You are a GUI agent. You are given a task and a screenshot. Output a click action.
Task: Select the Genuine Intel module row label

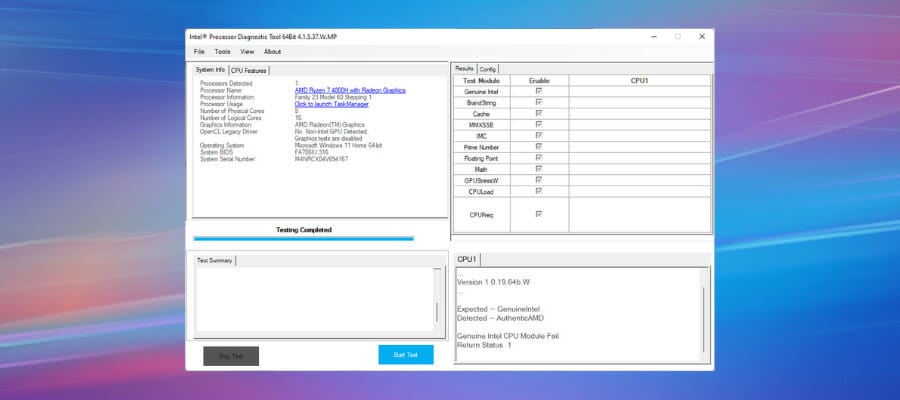pyautogui.click(x=482, y=92)
